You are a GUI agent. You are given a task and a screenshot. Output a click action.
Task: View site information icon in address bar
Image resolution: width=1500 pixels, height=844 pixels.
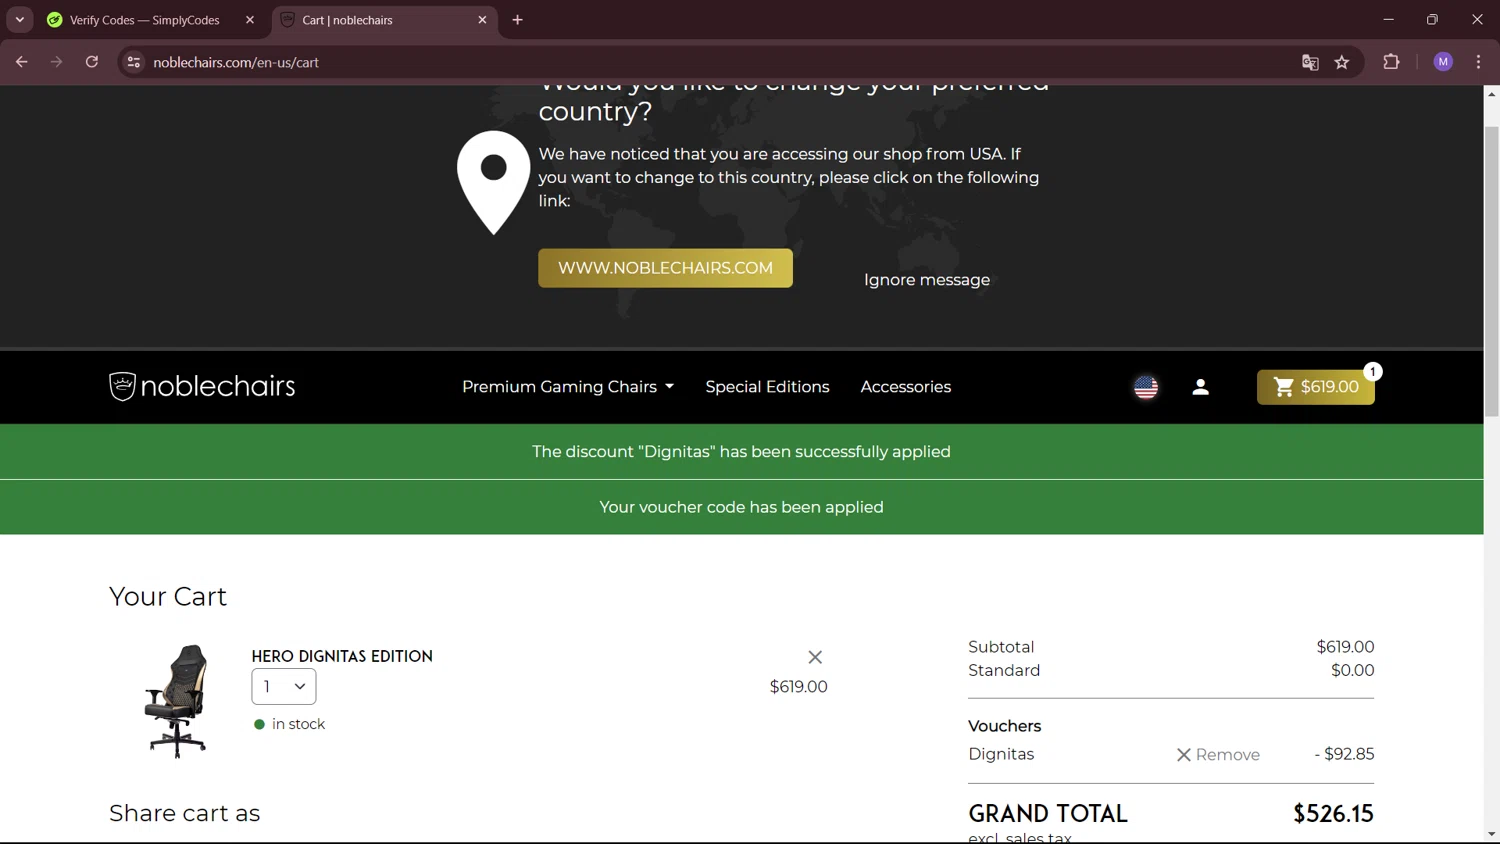(133, 62)
